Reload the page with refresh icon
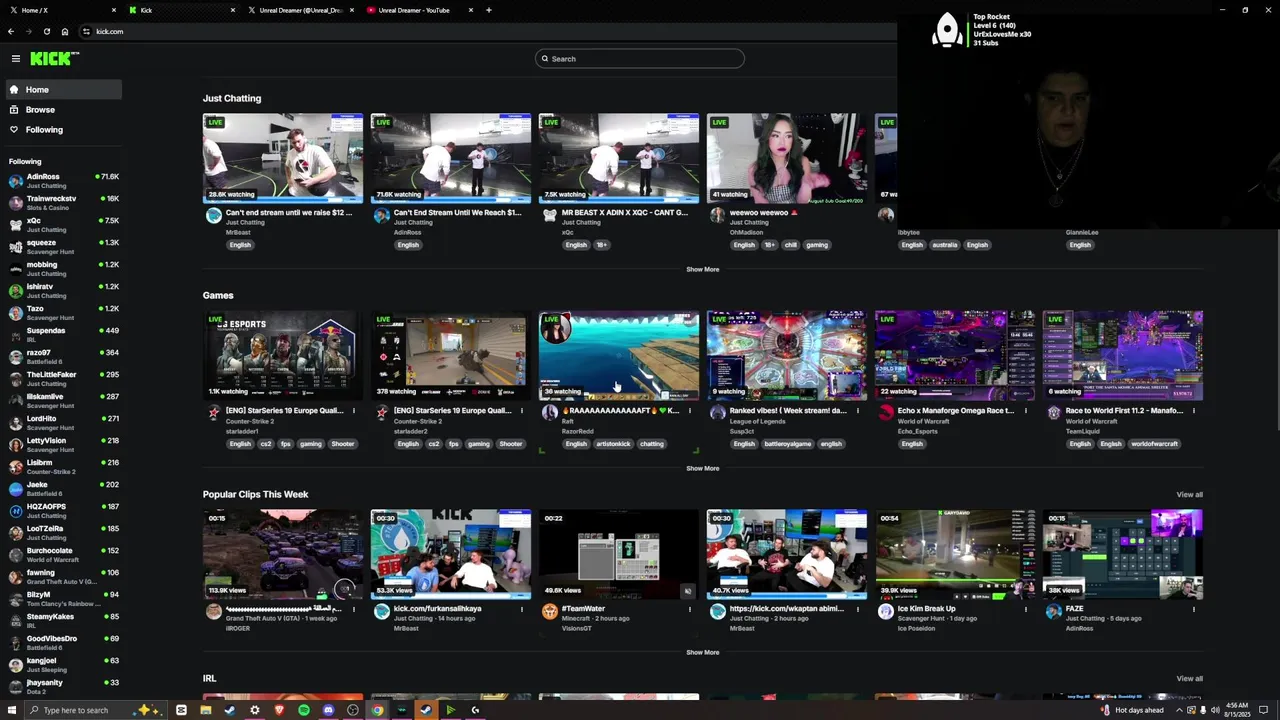The height and width of the screenshot is (720, 1280). [x=46, y=31]
